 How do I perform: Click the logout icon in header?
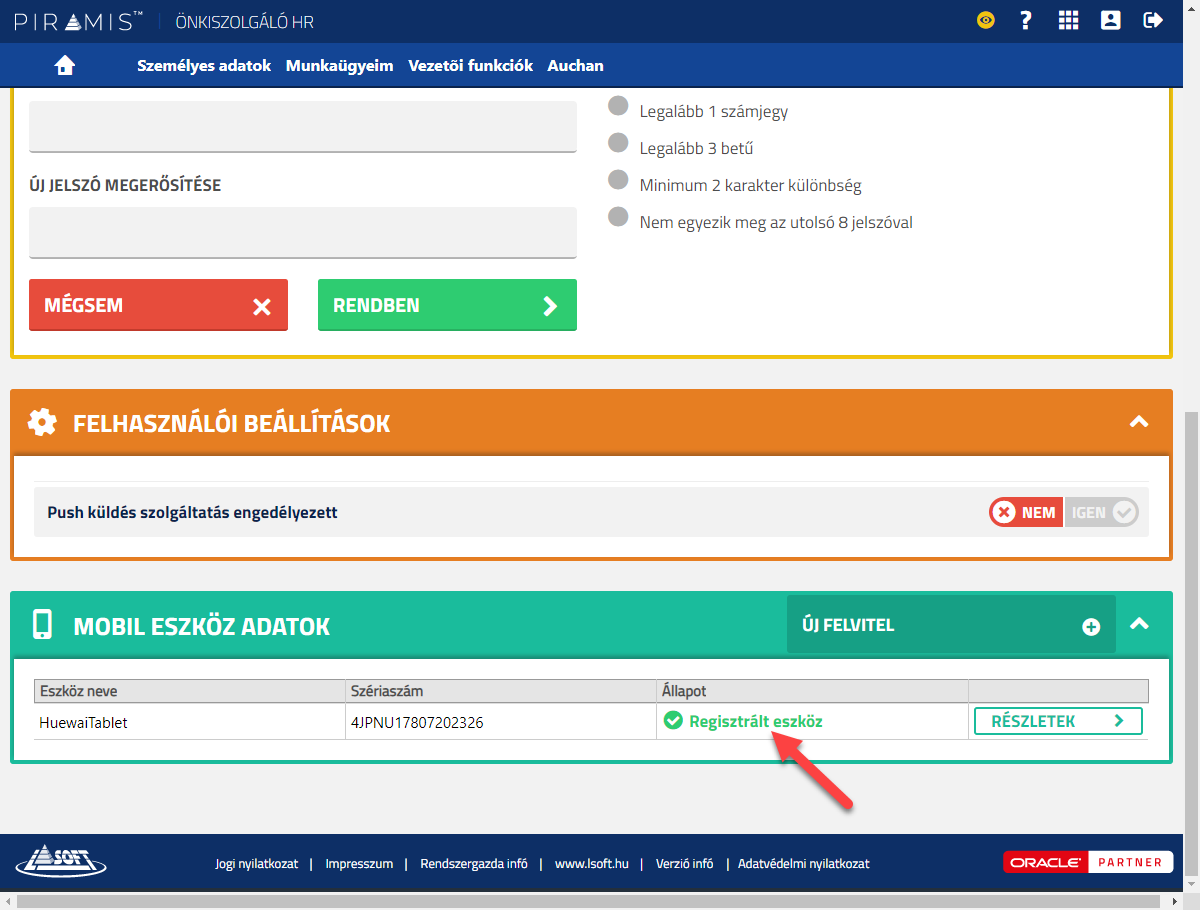tap(1153, 21)
